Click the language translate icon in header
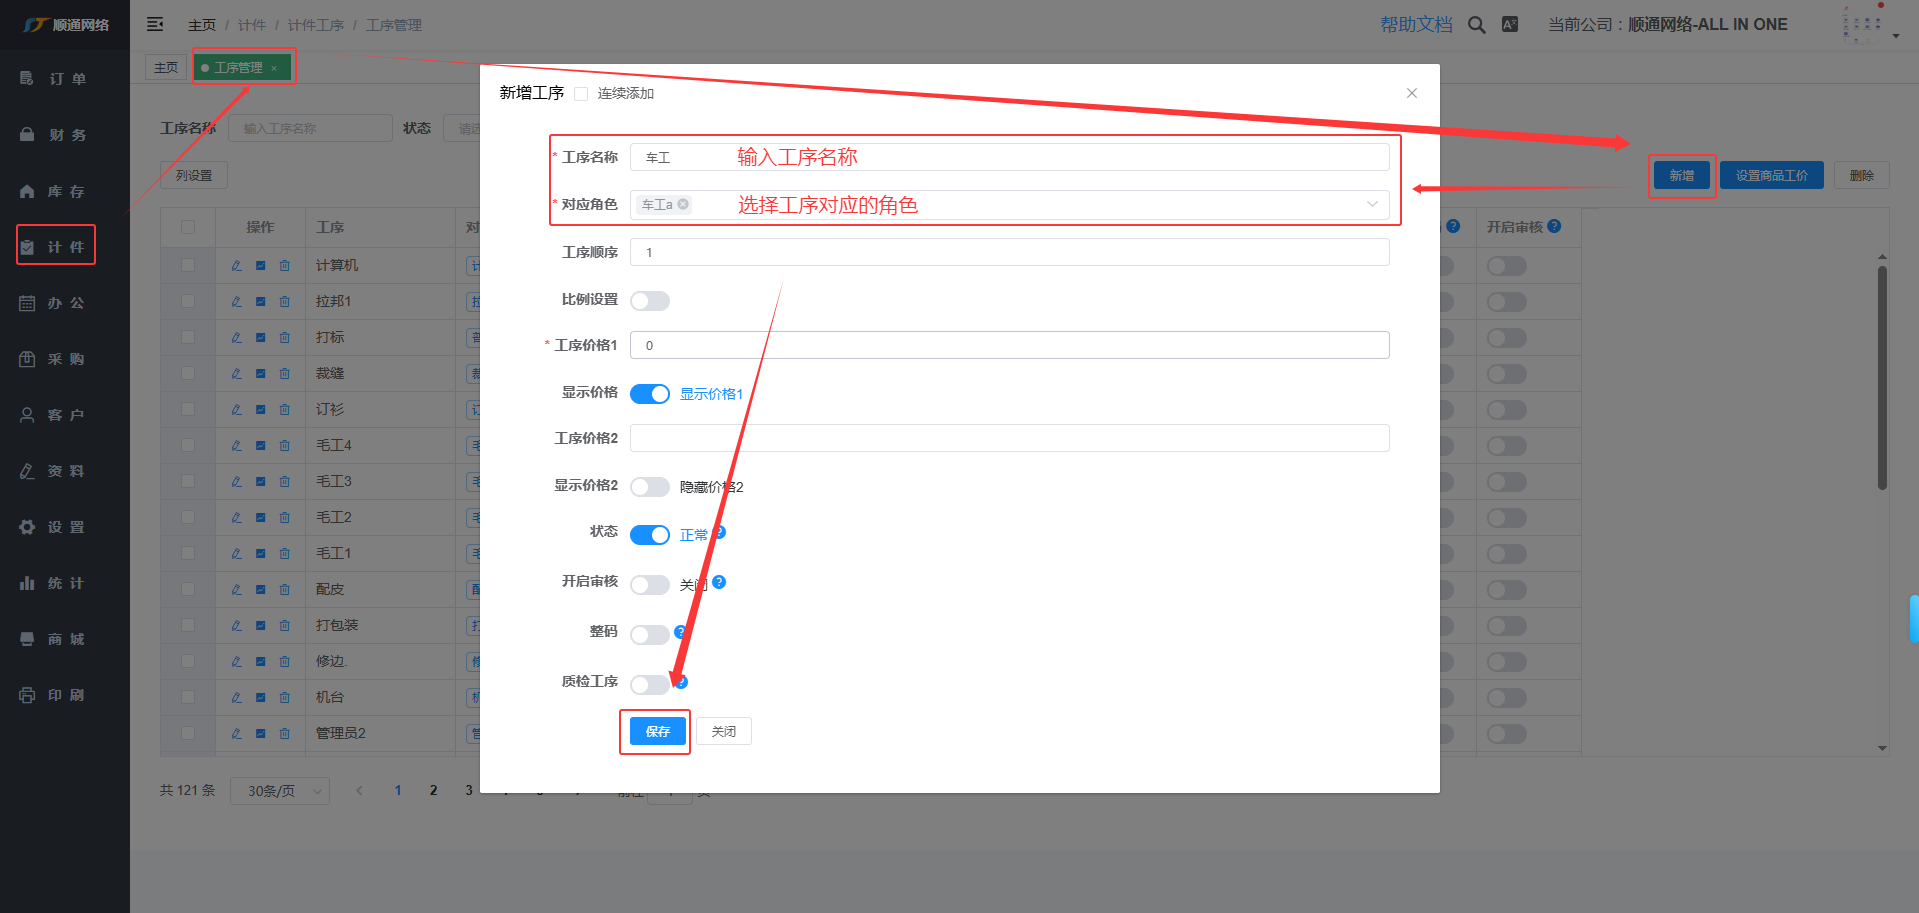The width and height of the screenshot is (1919, 913). point(1510,25)
